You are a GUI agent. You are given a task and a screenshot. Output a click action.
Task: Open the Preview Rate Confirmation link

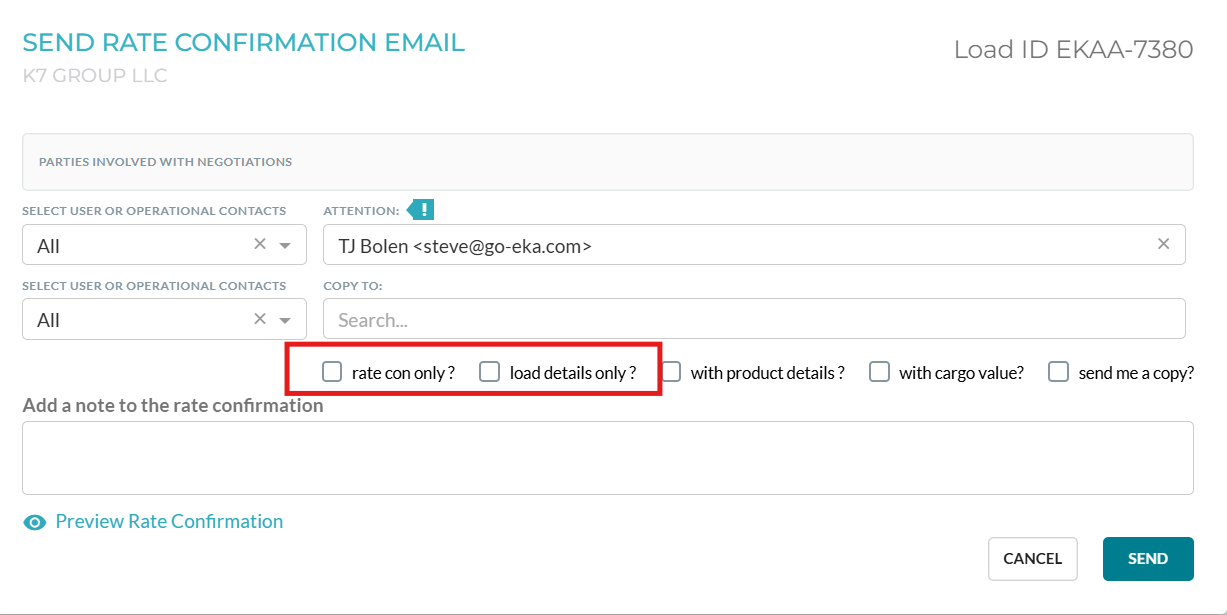coord(169,521)
